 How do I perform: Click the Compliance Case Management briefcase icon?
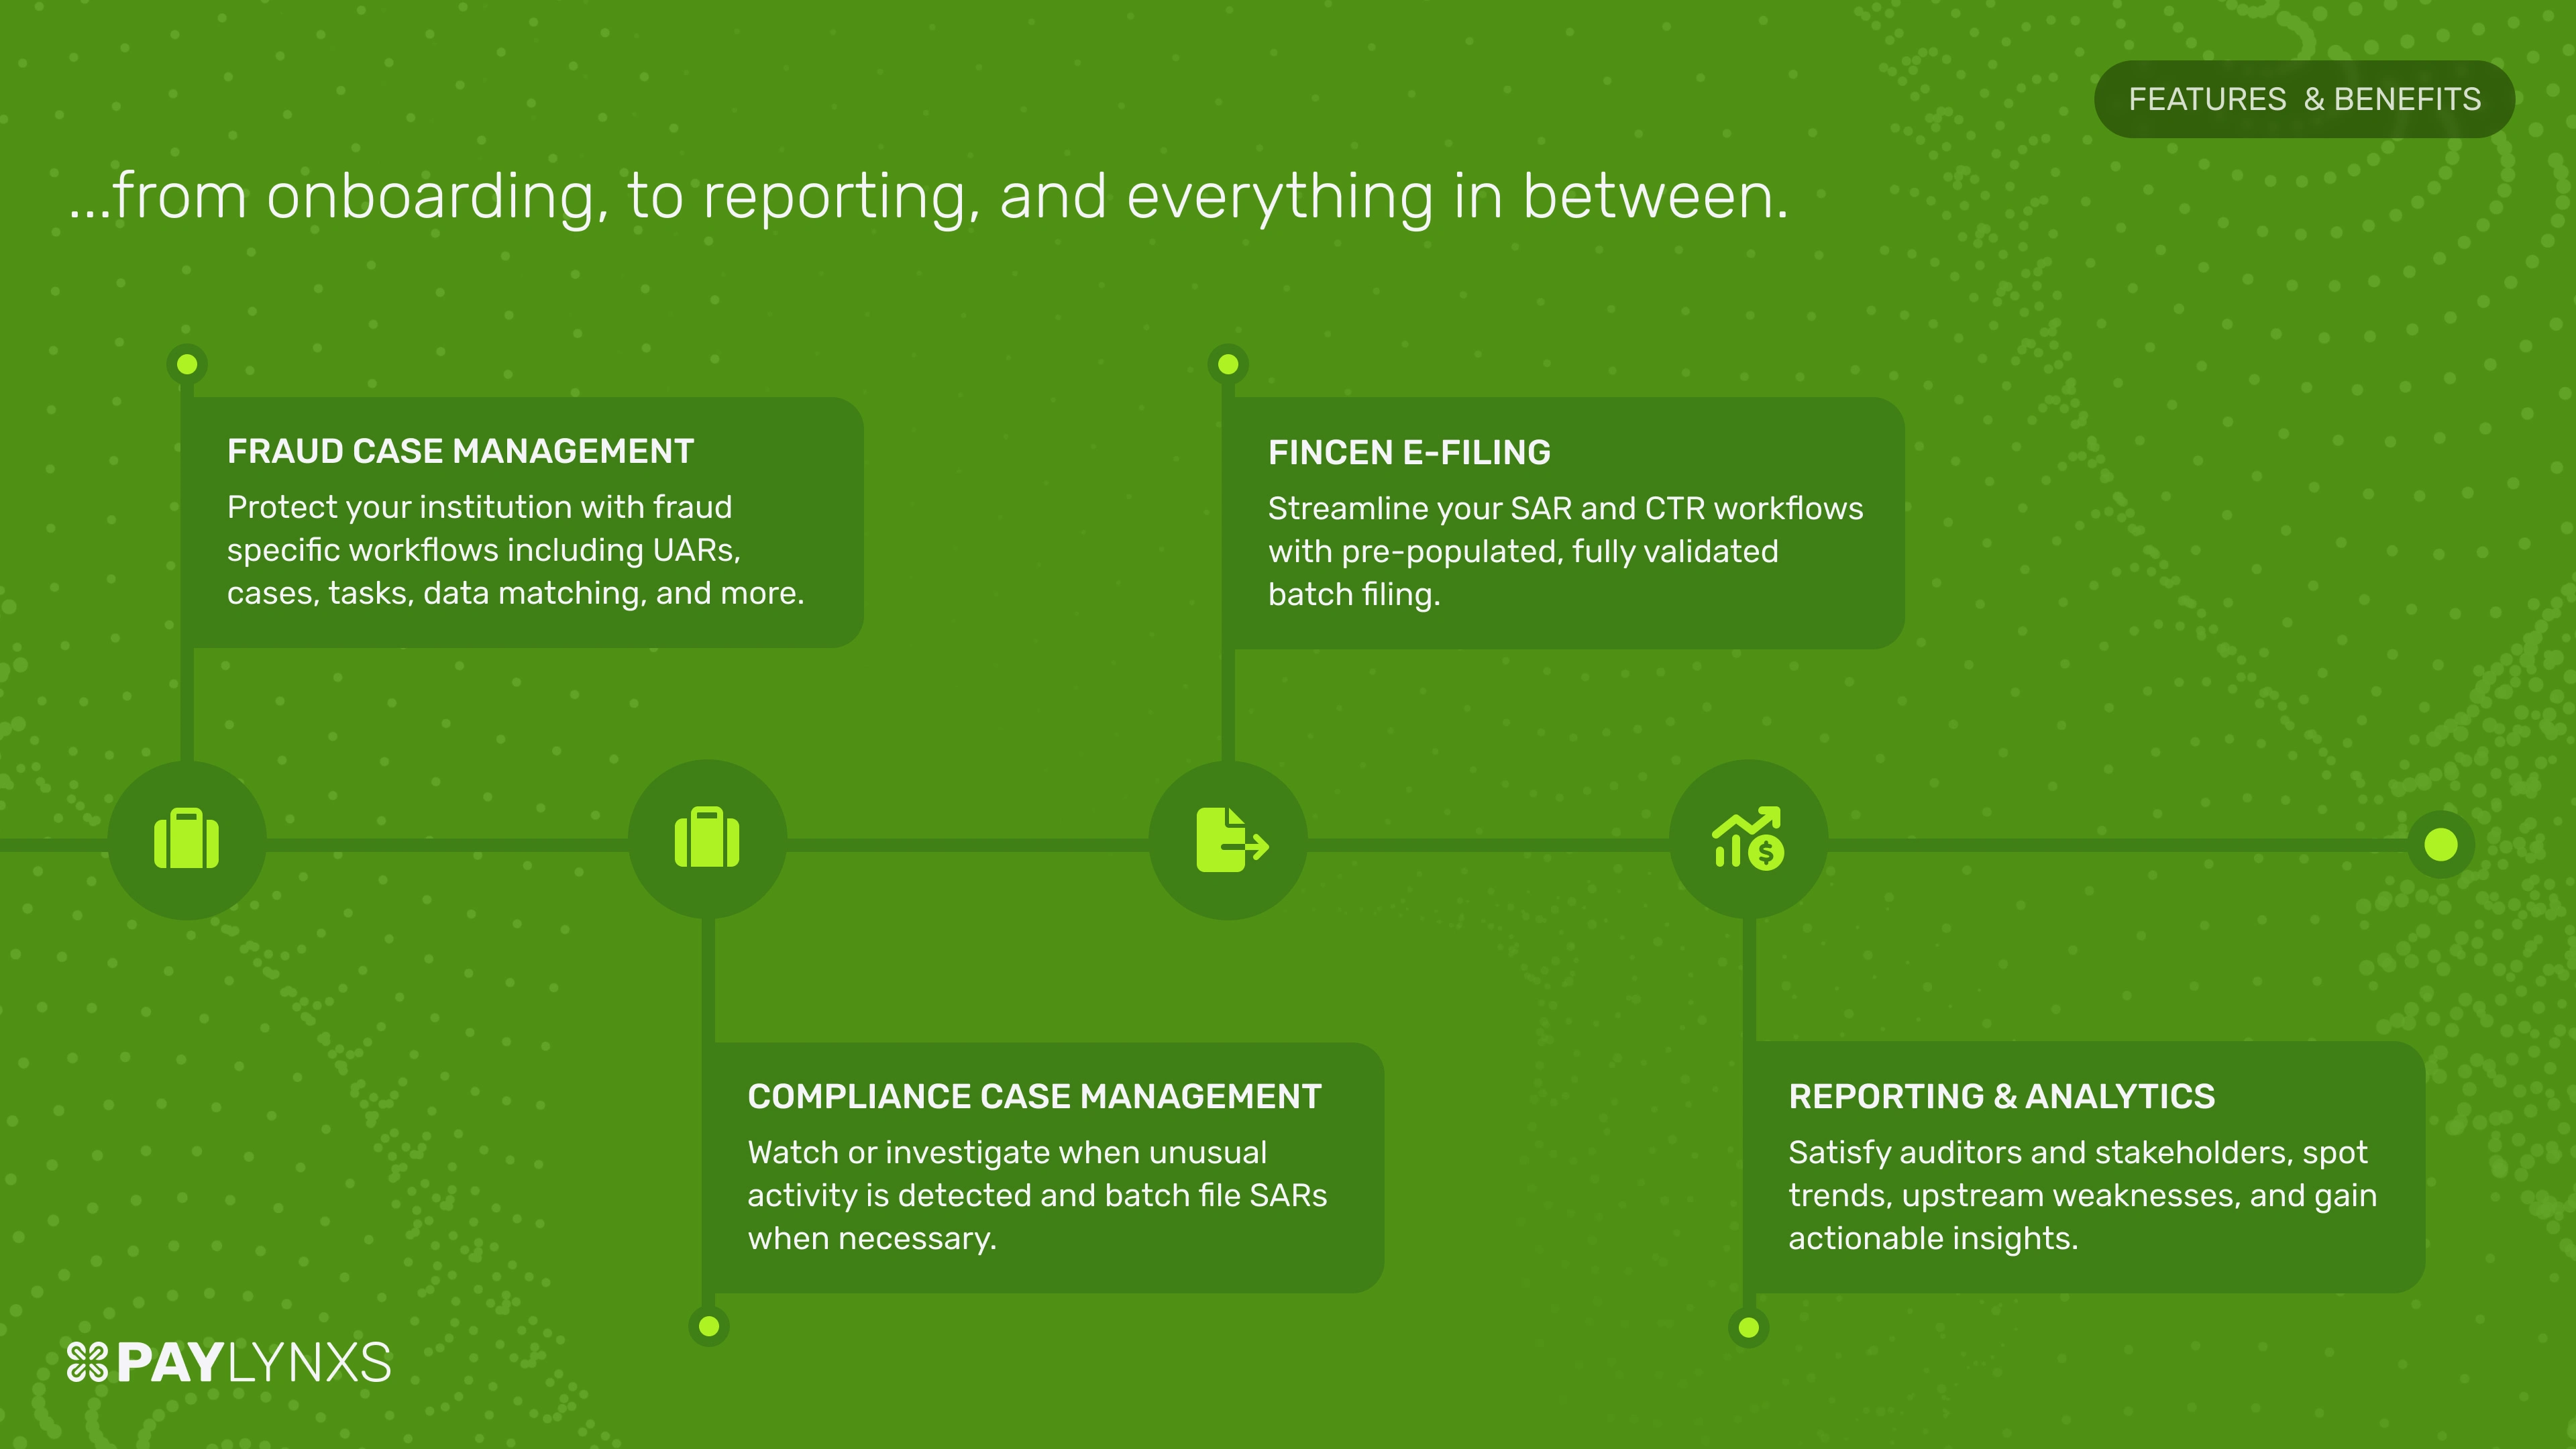[x=707, y=838]
